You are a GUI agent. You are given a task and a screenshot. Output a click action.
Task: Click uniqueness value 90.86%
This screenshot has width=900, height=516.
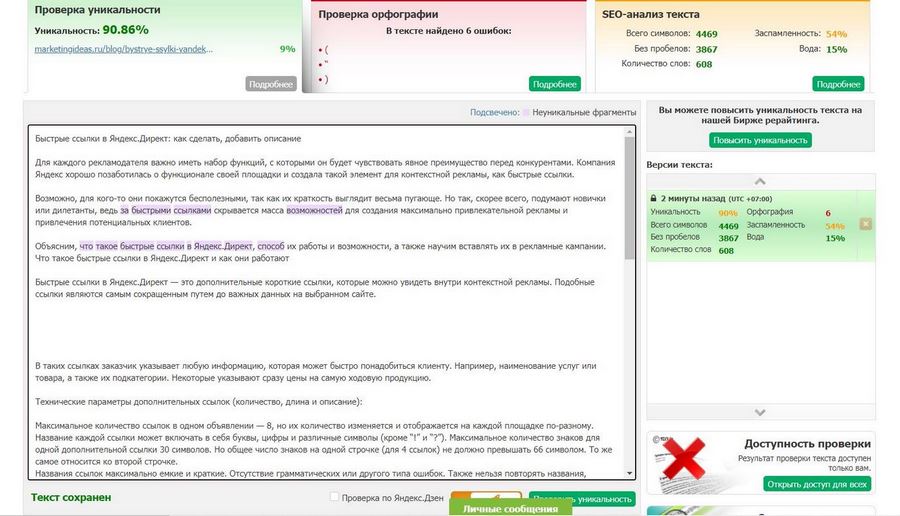[126, 30]
